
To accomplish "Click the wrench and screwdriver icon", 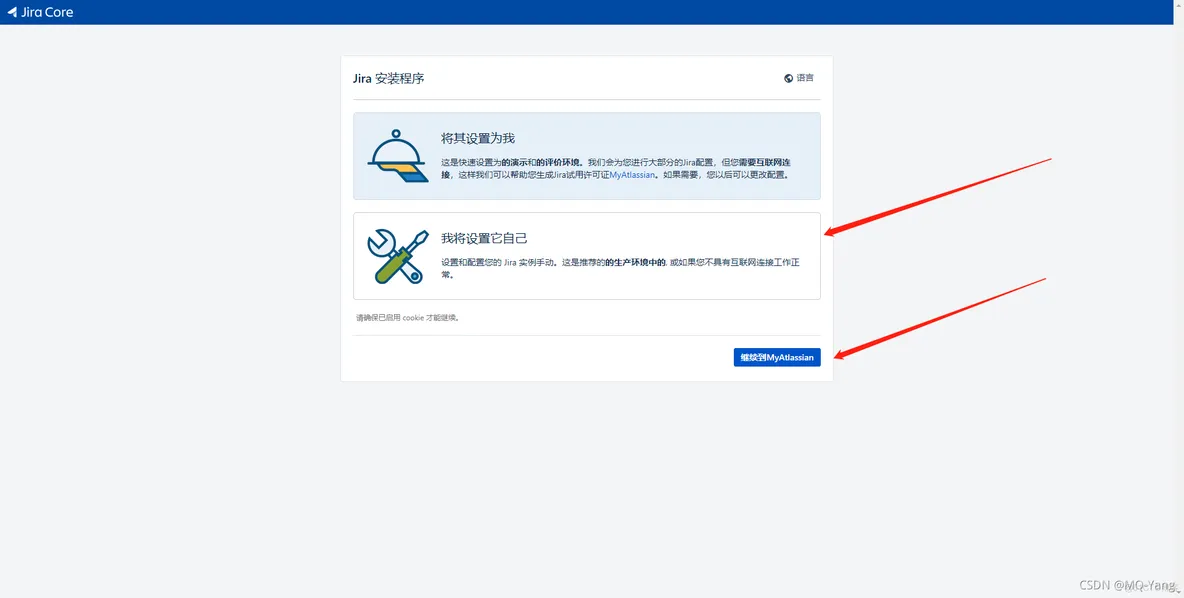I will pos(397,255).
